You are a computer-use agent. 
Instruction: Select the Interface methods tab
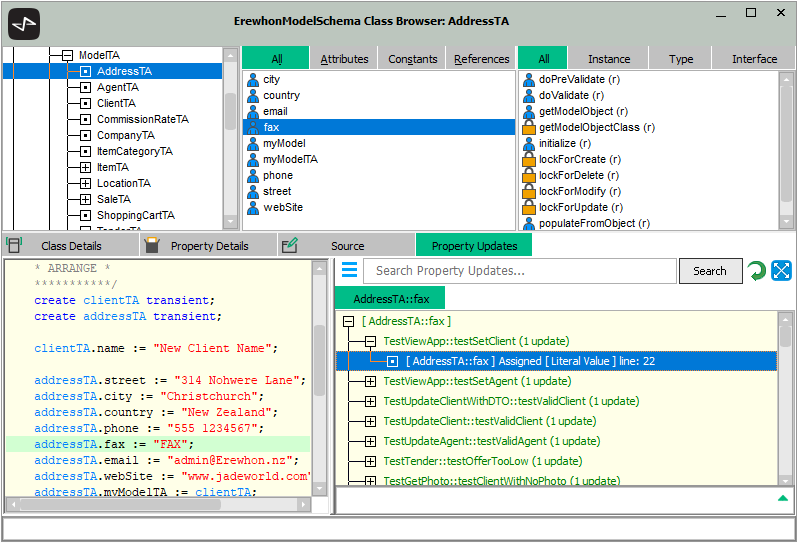[754, 59]
